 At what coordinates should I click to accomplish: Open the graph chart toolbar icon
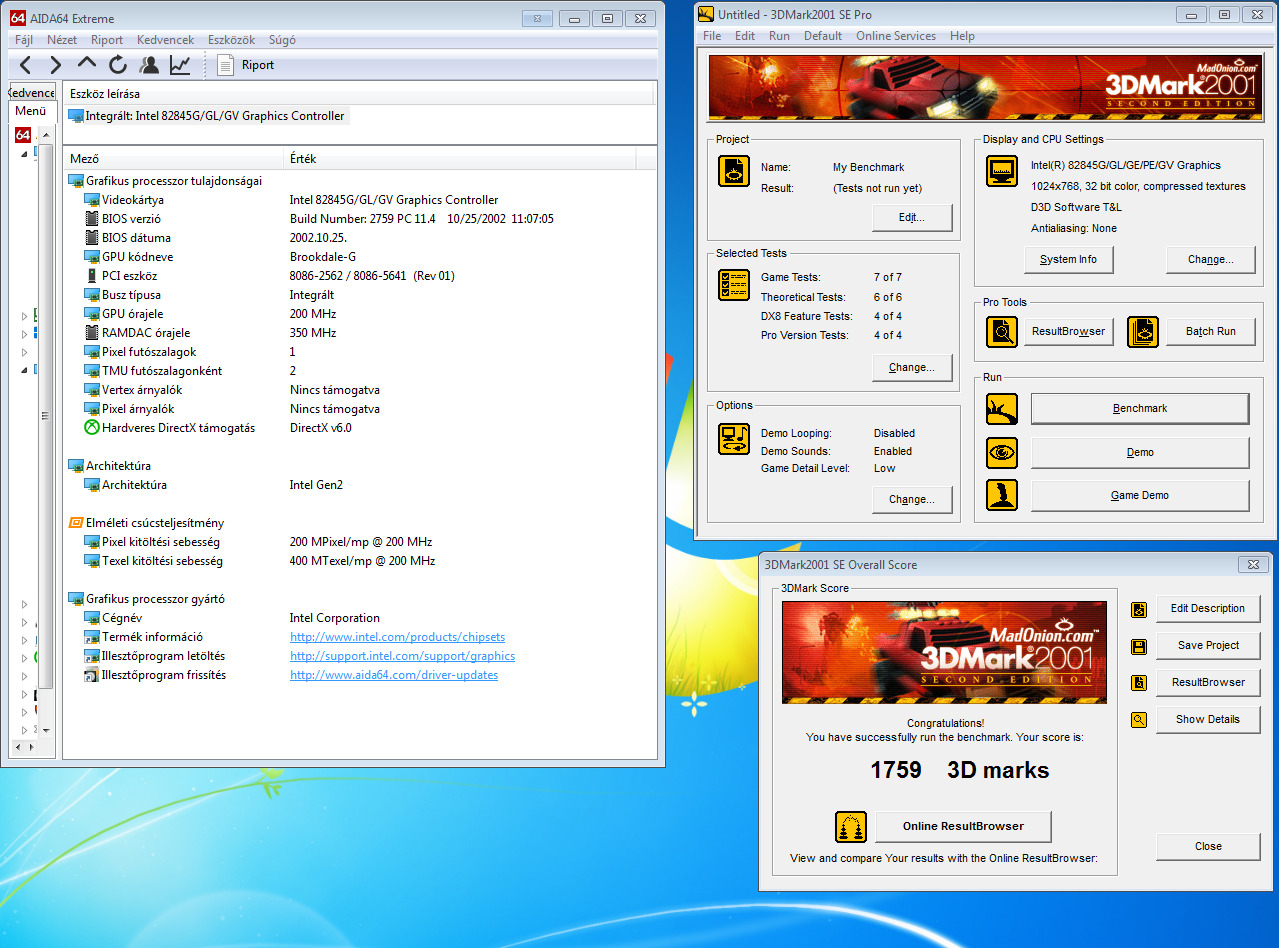coord(180,65)
